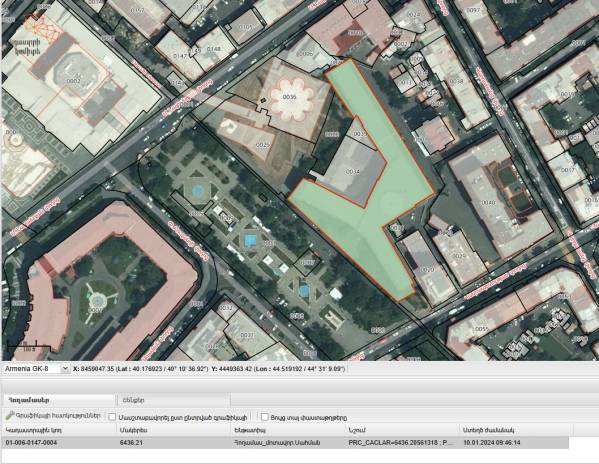Click the PRC_CACLAR note cell
This screenshot has width=599, height=464.
(401, 443)
